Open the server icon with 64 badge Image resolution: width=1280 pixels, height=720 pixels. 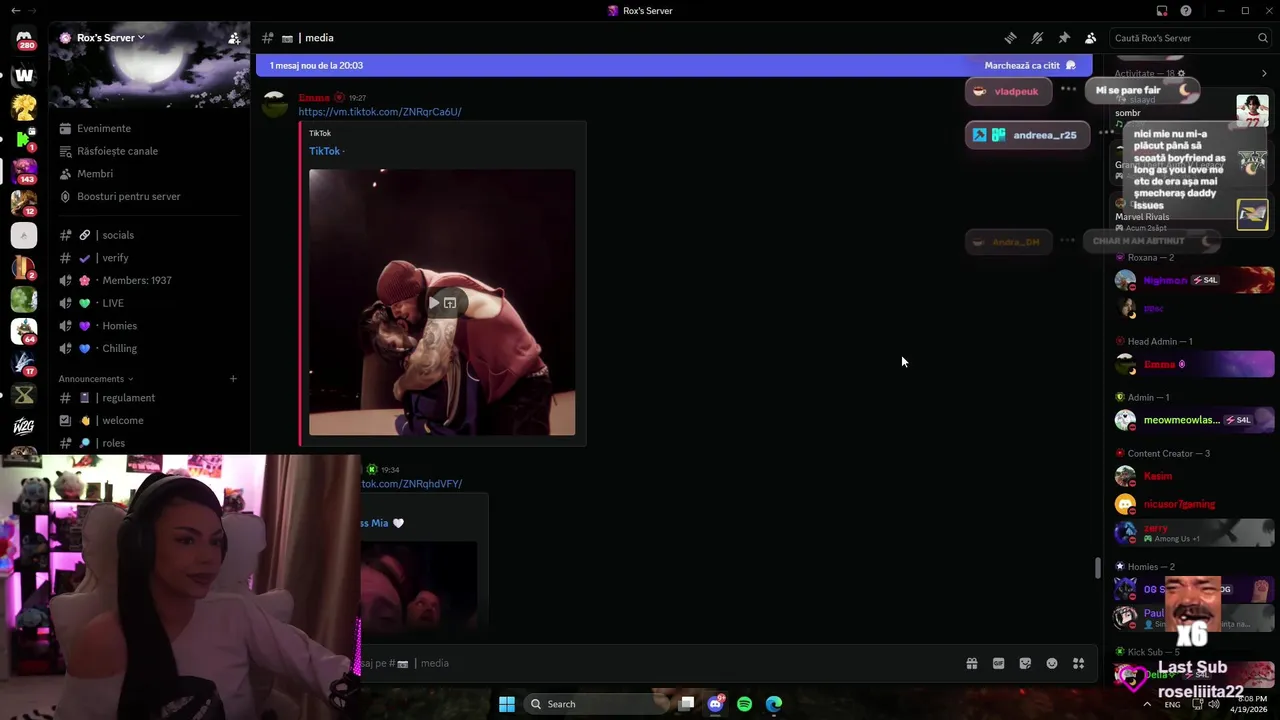tap(24, 331)
